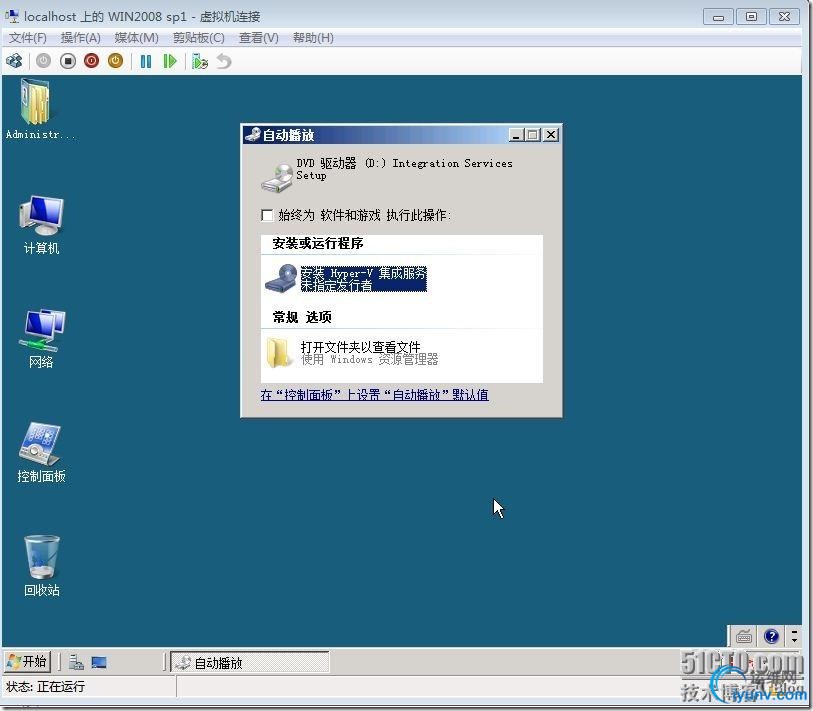813x711 pixels.
Task: Choose 打开文件夹以查看文件 option
Action: pos(369,353)
